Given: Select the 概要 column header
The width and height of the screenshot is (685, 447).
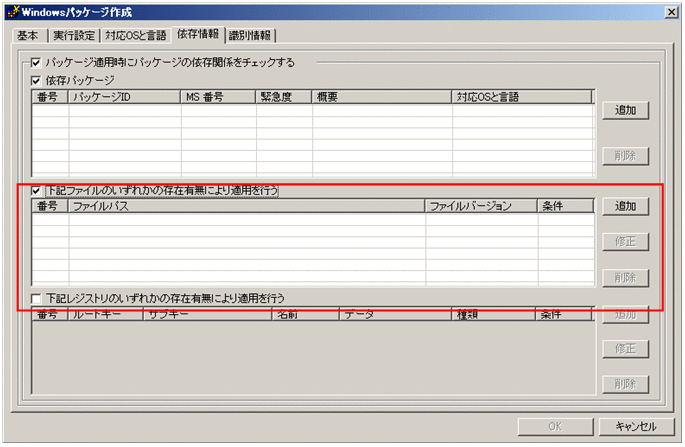Looking at the screenshot, I should tap(382, 98).
